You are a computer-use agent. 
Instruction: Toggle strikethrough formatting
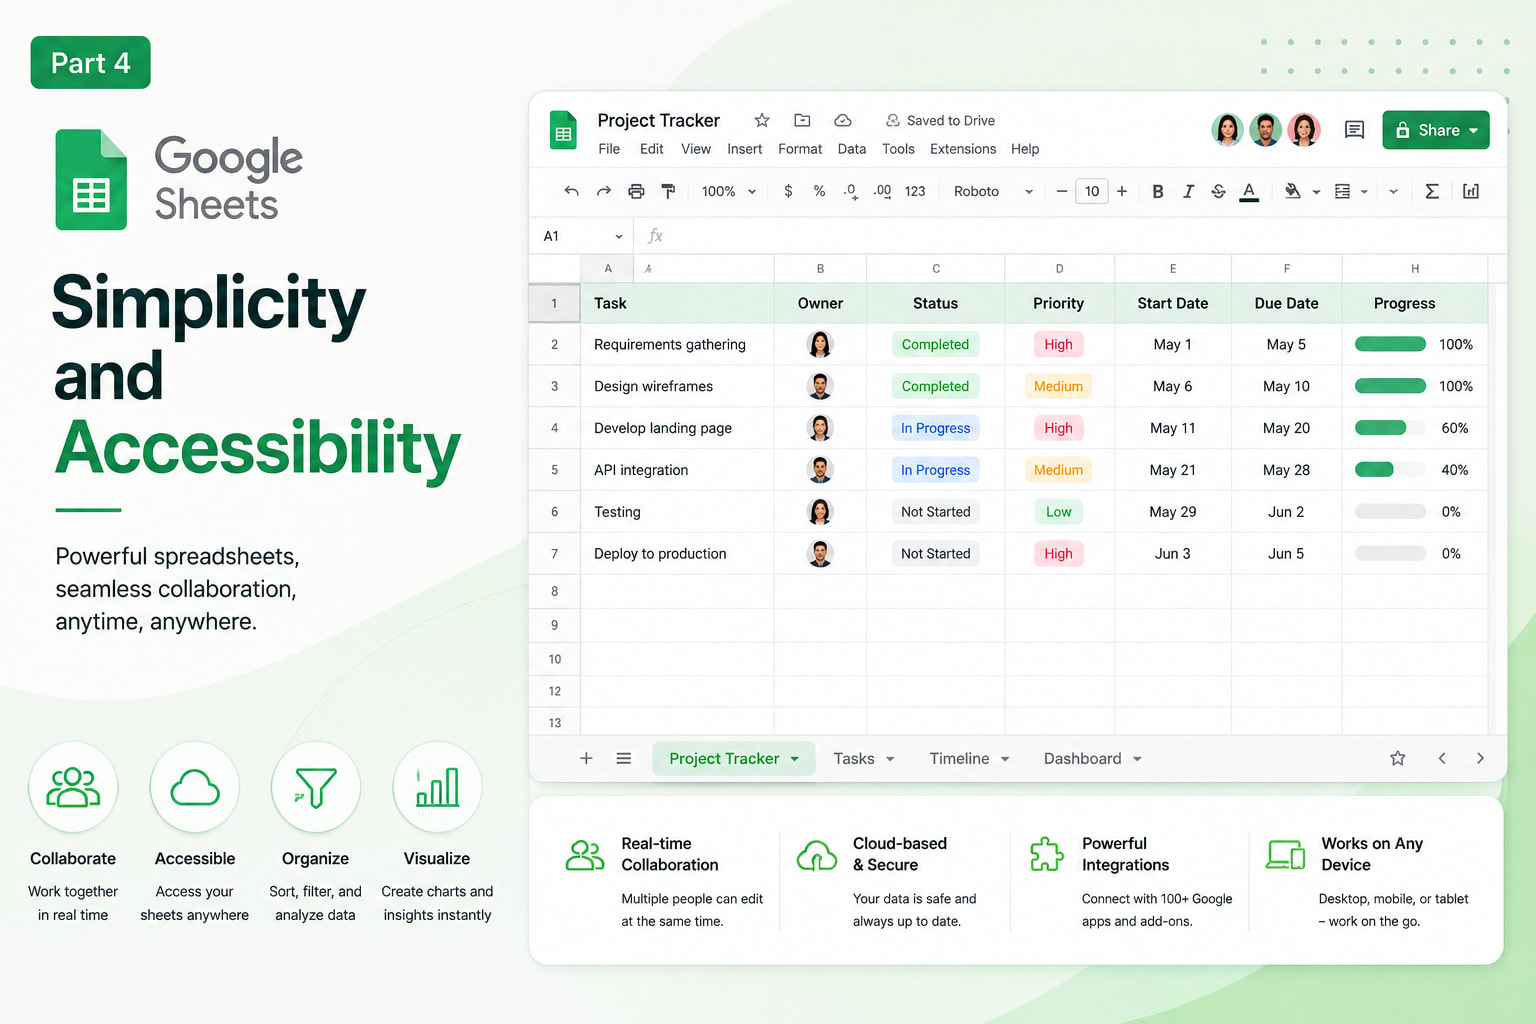[1218, 191]
